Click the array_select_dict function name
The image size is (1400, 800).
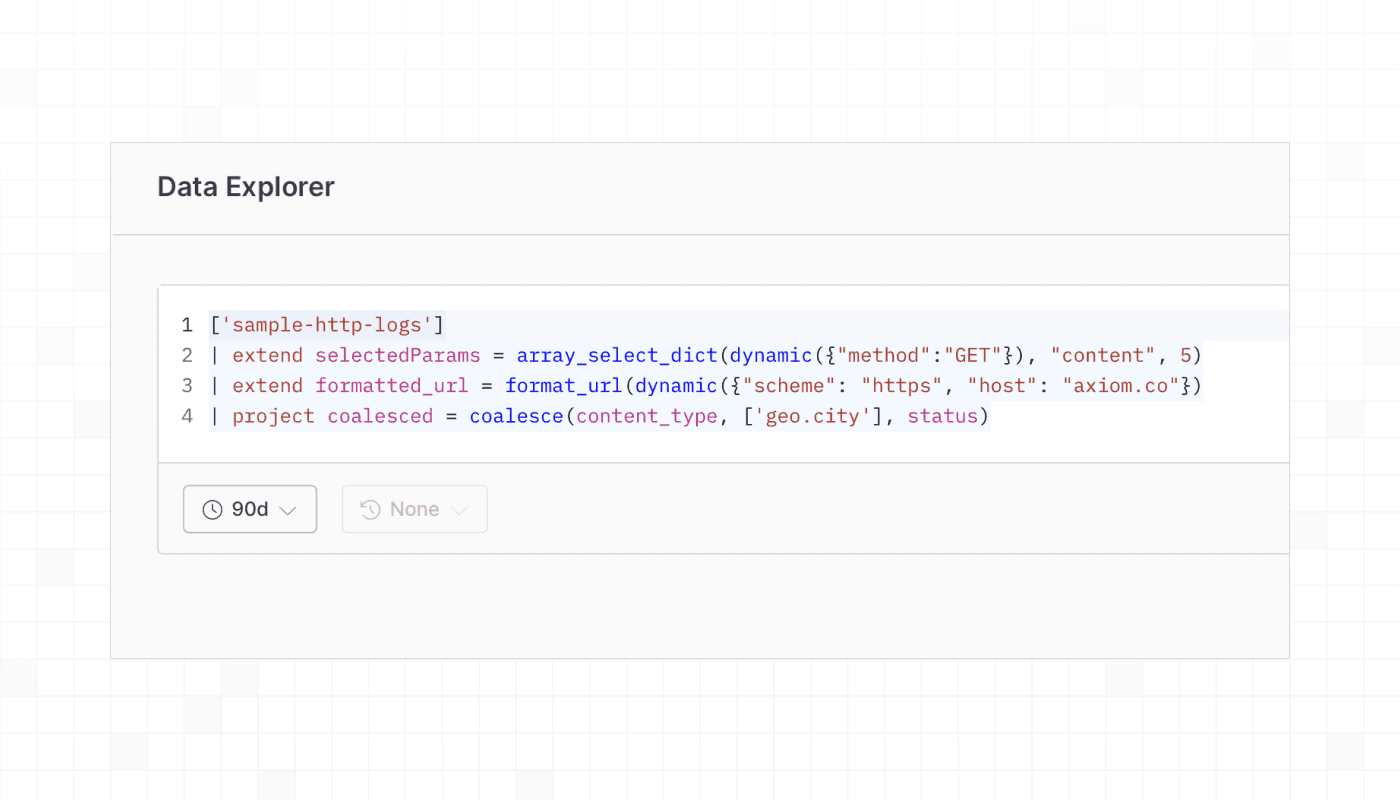pos(617,356)
